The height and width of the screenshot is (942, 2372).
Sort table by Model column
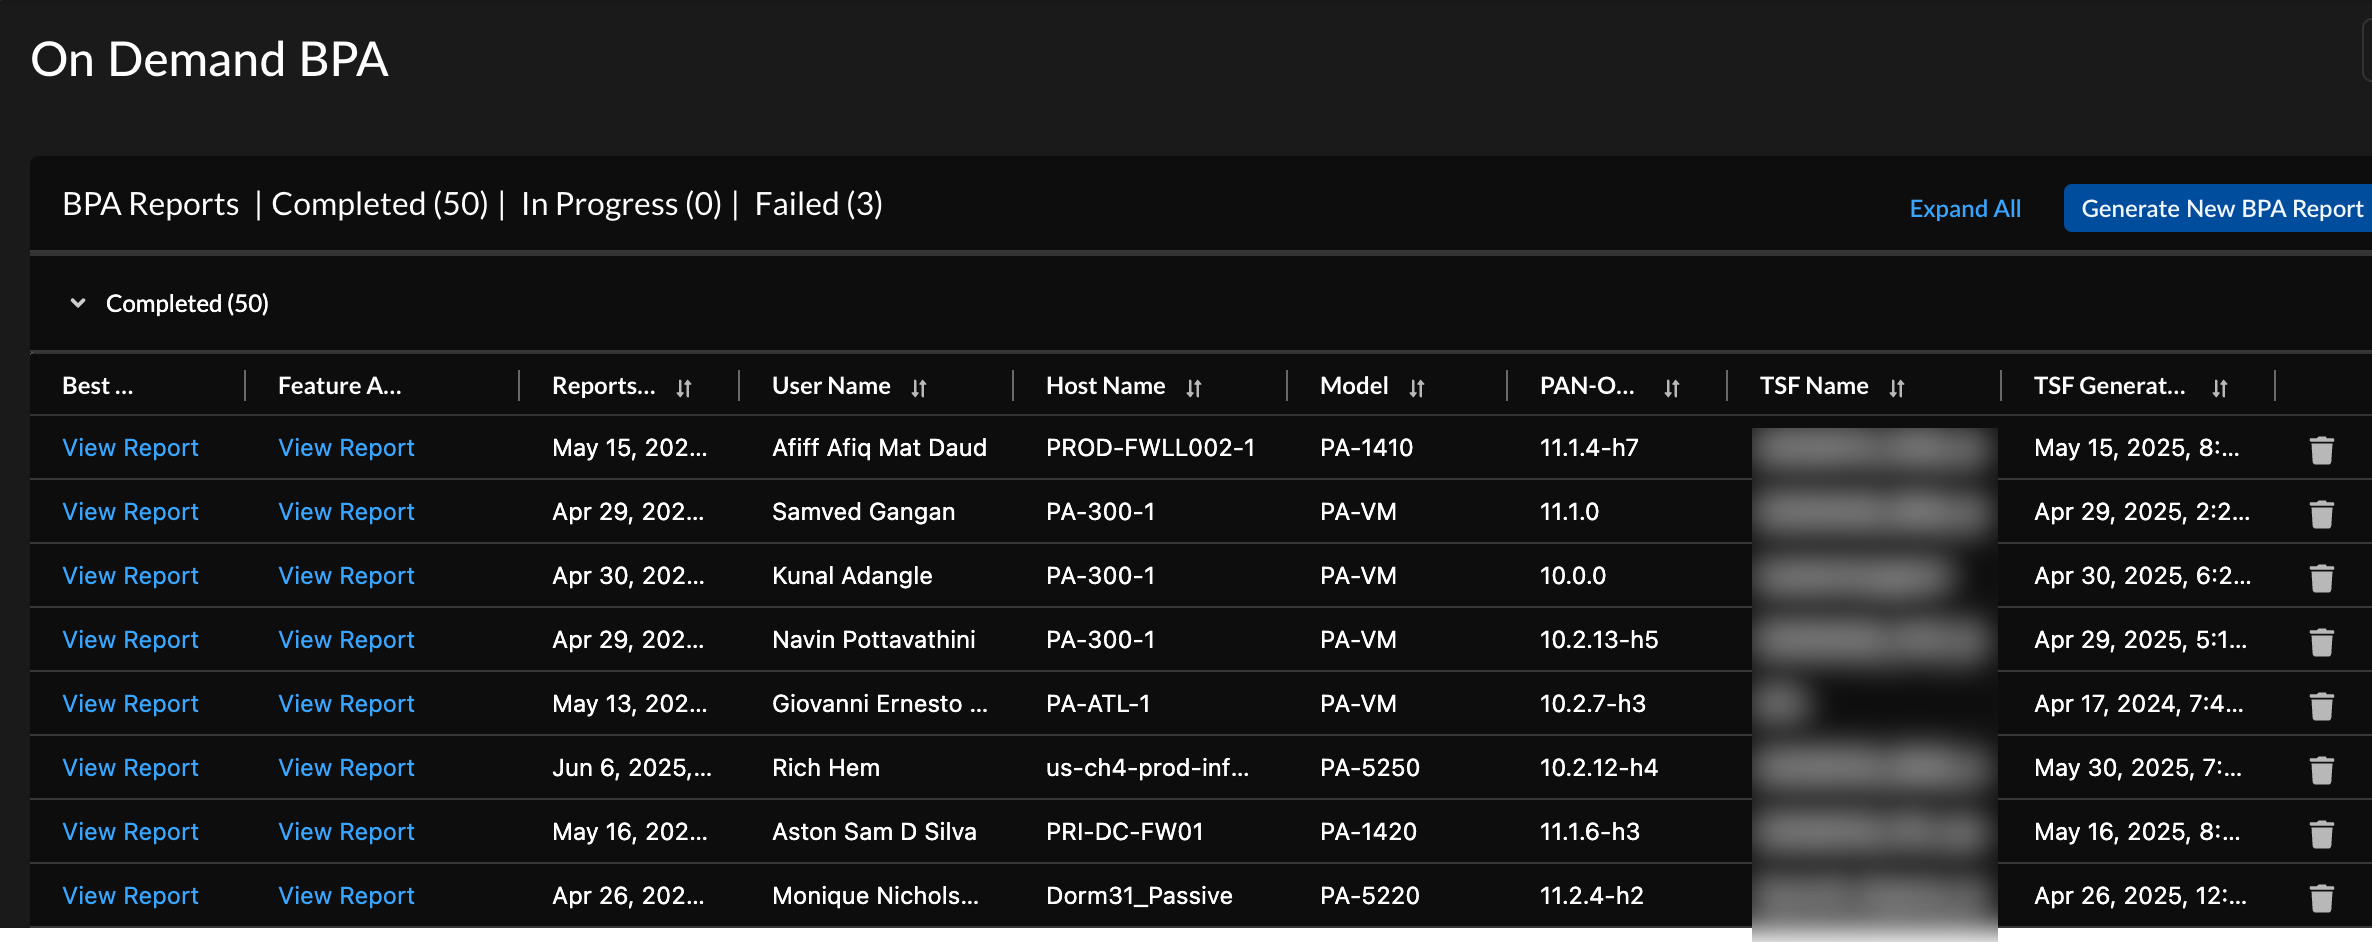pos(1416,388)
